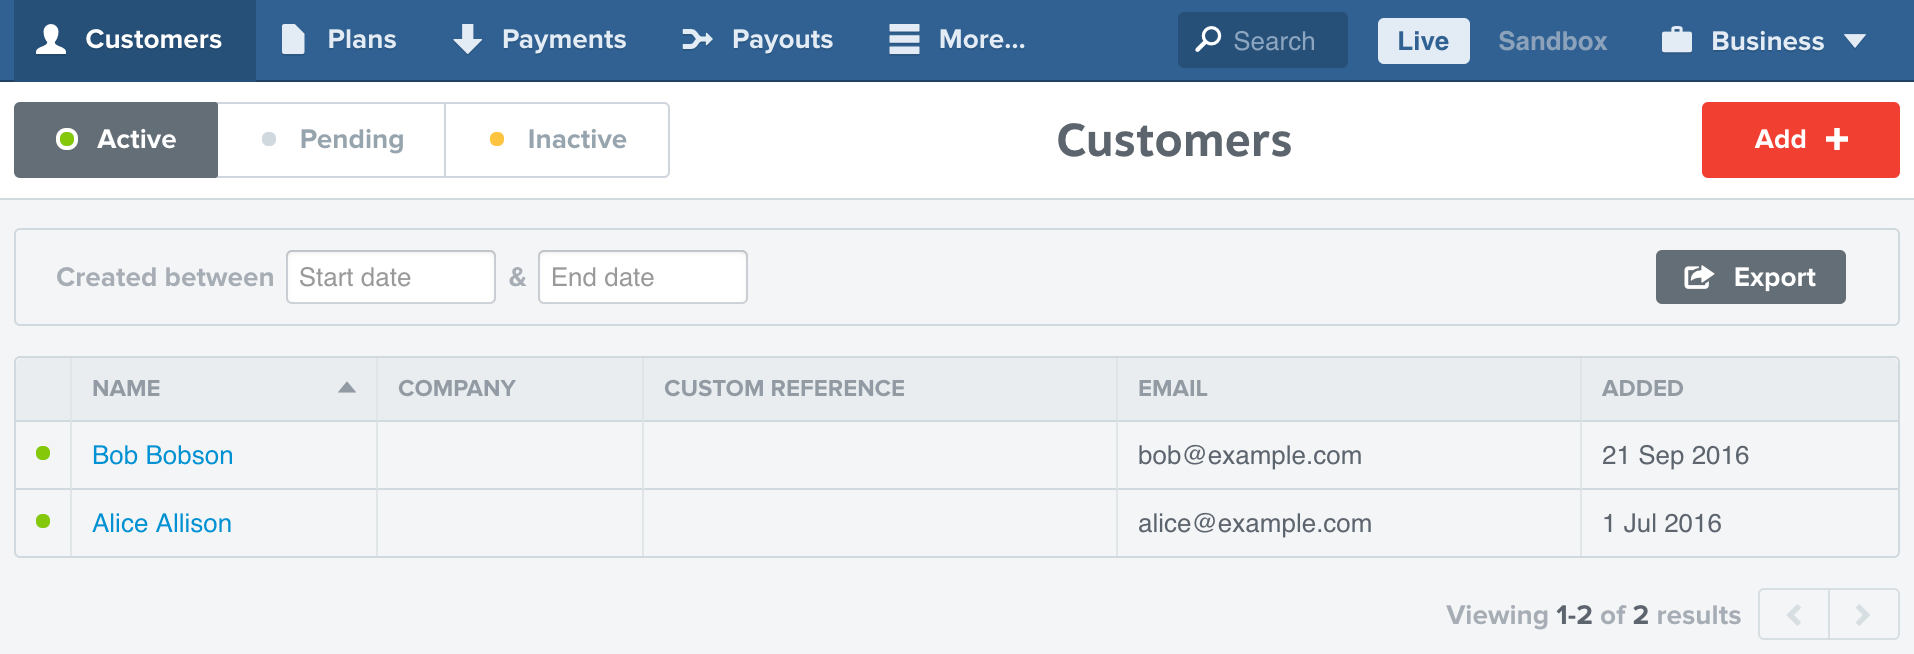
Task: Toggle Name column sort arrow
Action: pyautogui.click(x=347, y=388)
